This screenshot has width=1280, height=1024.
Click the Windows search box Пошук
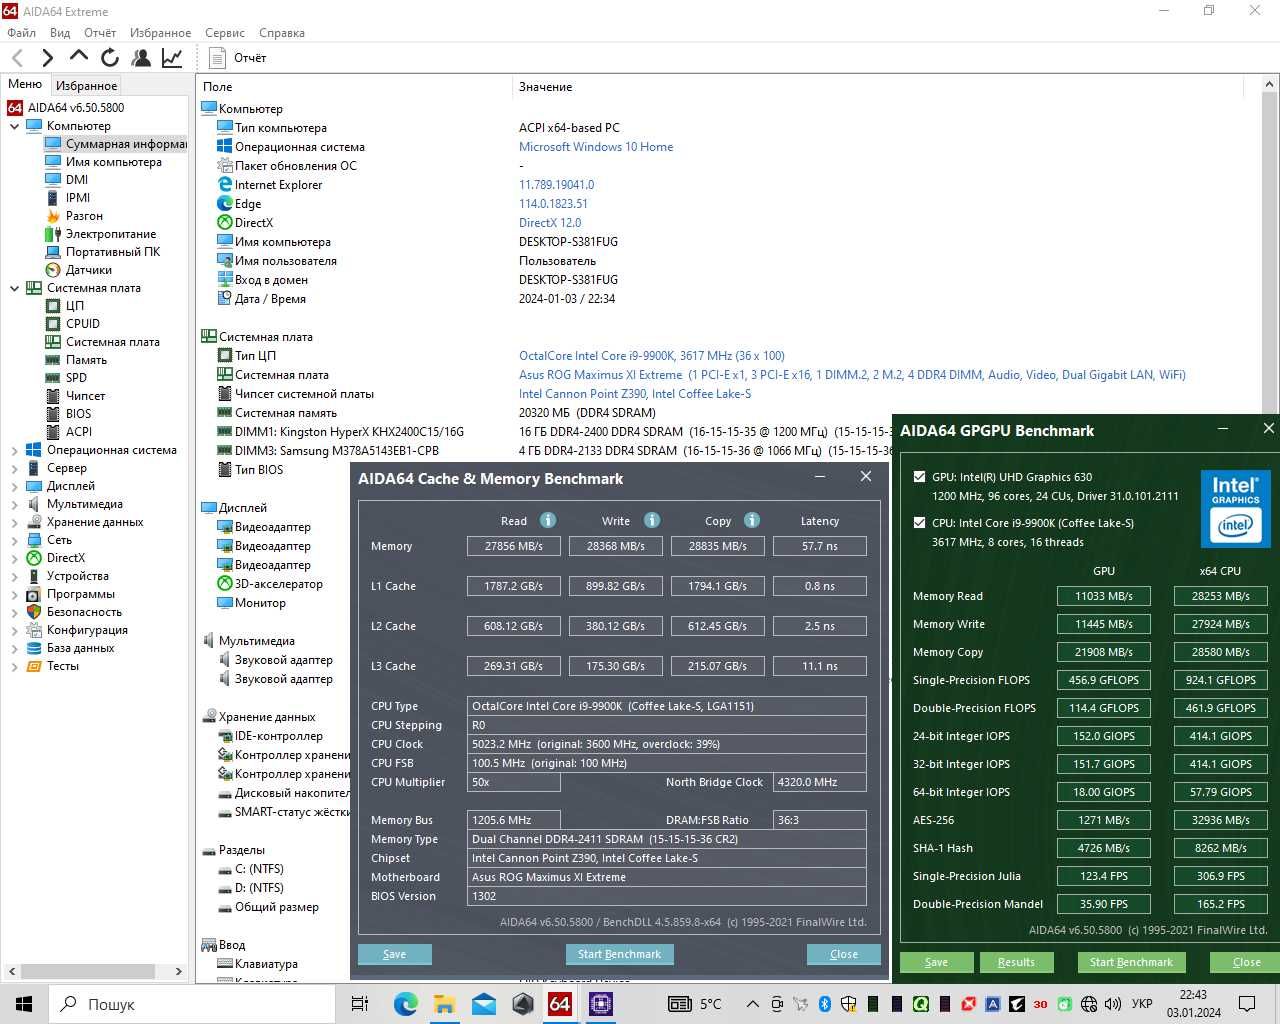point(191,1004)
